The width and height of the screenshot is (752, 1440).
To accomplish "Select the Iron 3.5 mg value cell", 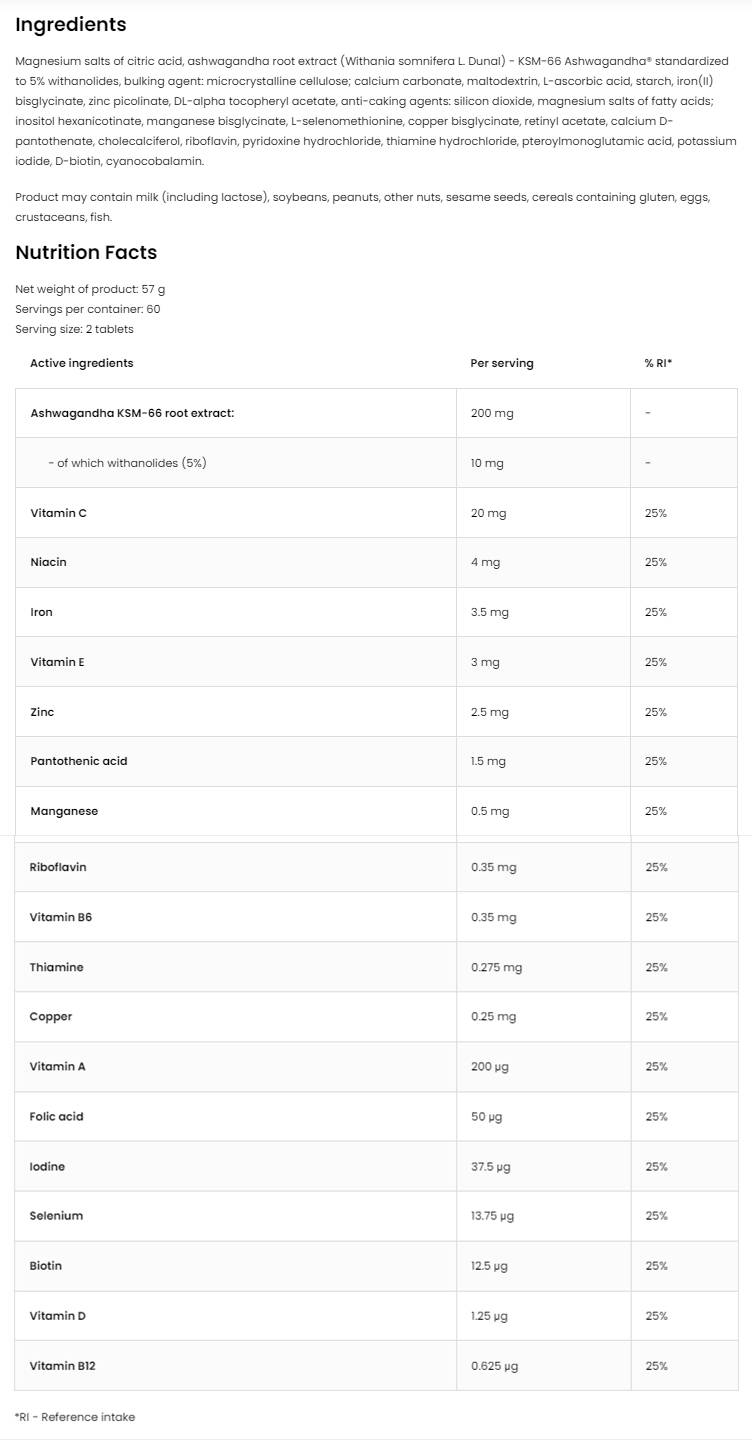I will click(x=490, y=612).
